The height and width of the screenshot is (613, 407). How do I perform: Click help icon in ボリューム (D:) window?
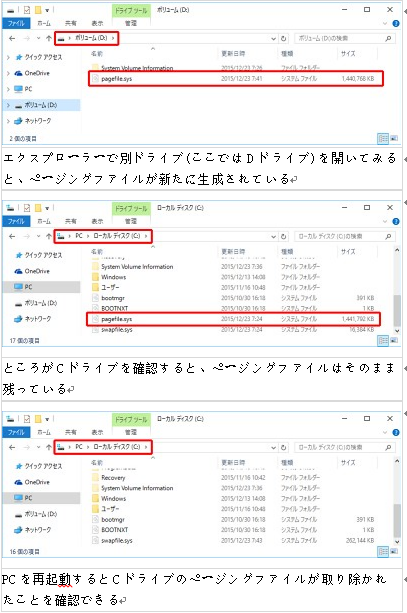click(396, 23)
